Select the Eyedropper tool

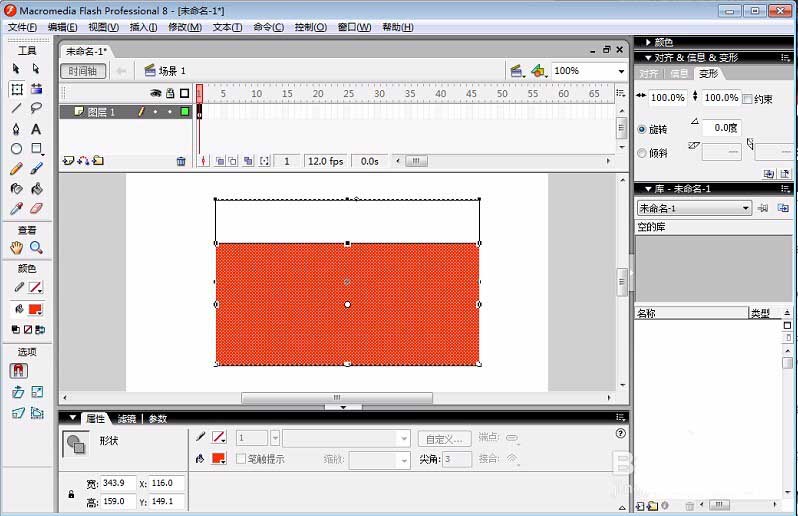(16, 208)
